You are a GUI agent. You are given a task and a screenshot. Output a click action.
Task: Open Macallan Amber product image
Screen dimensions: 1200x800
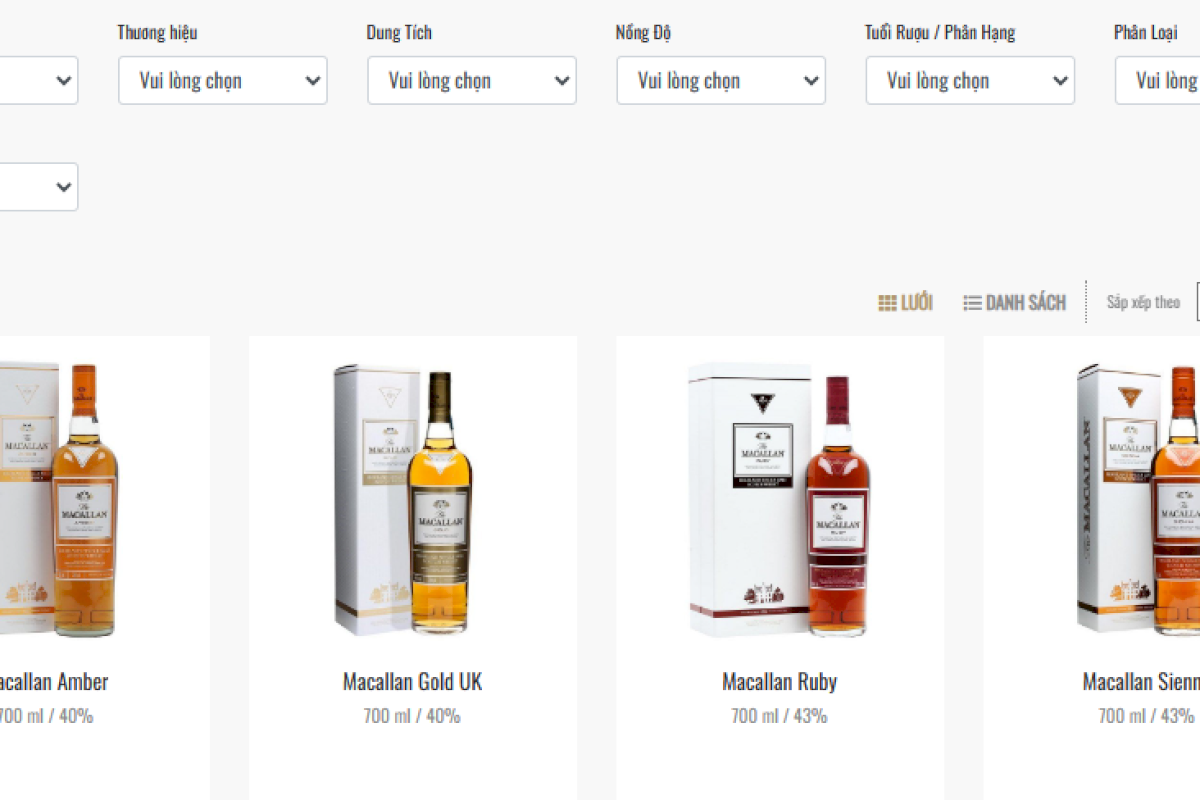point(60,500)
